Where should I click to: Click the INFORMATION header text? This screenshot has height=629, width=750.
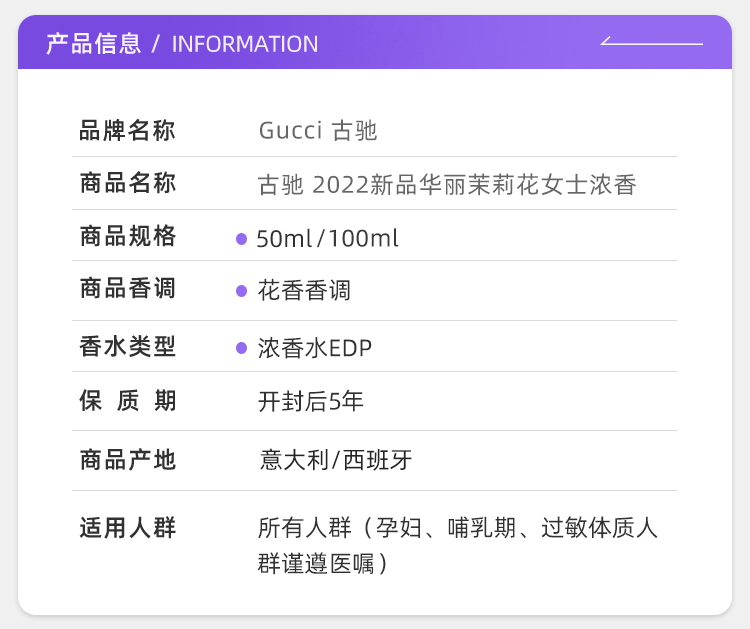click(x=245, y=44)
